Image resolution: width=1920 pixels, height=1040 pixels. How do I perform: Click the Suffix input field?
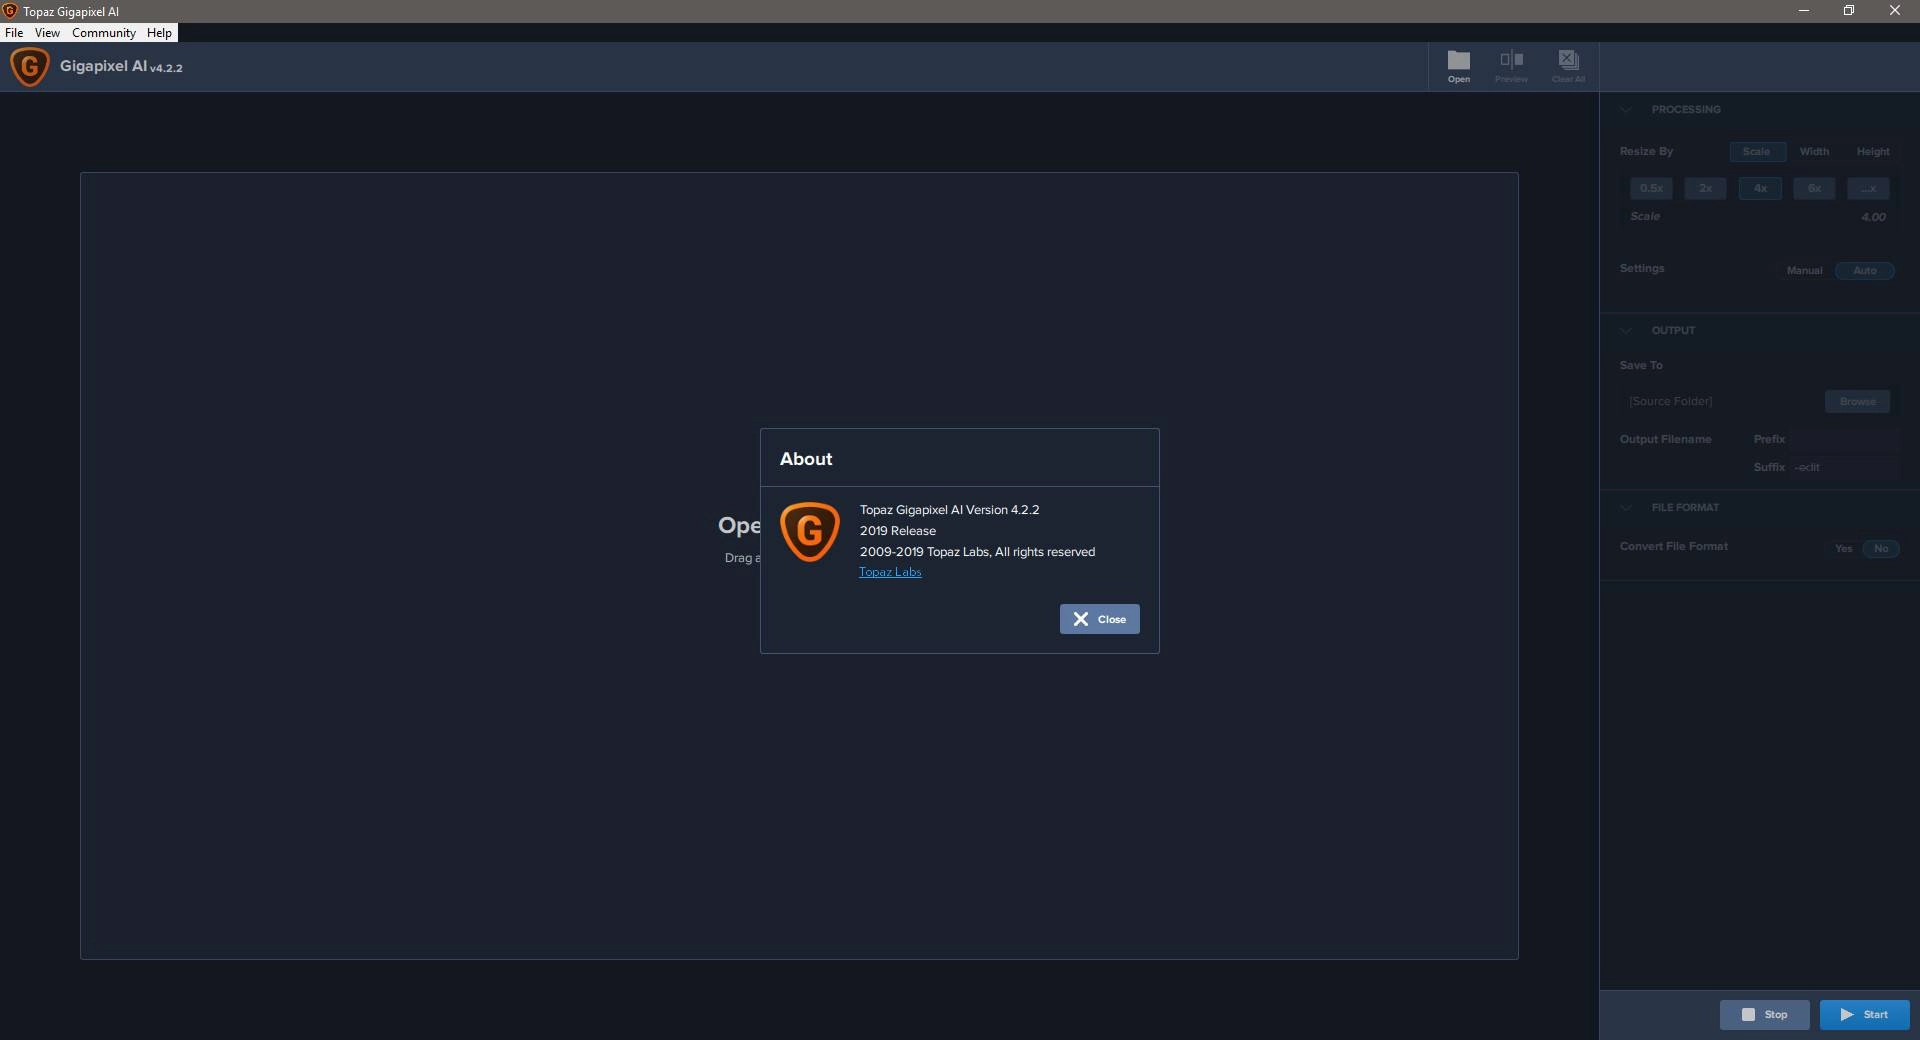(x=1844, y=467)
